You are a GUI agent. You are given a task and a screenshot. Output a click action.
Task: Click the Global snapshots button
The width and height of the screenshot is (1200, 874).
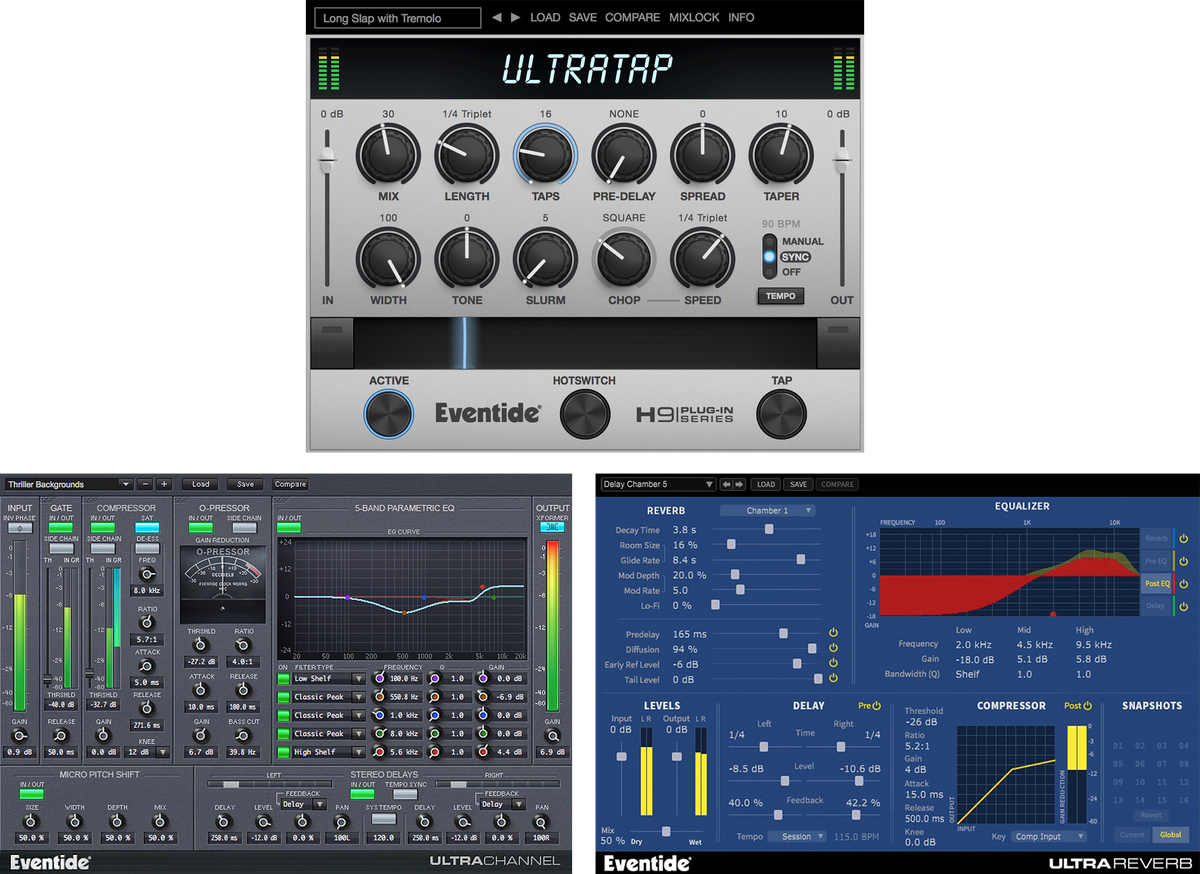pos(1170,834)
